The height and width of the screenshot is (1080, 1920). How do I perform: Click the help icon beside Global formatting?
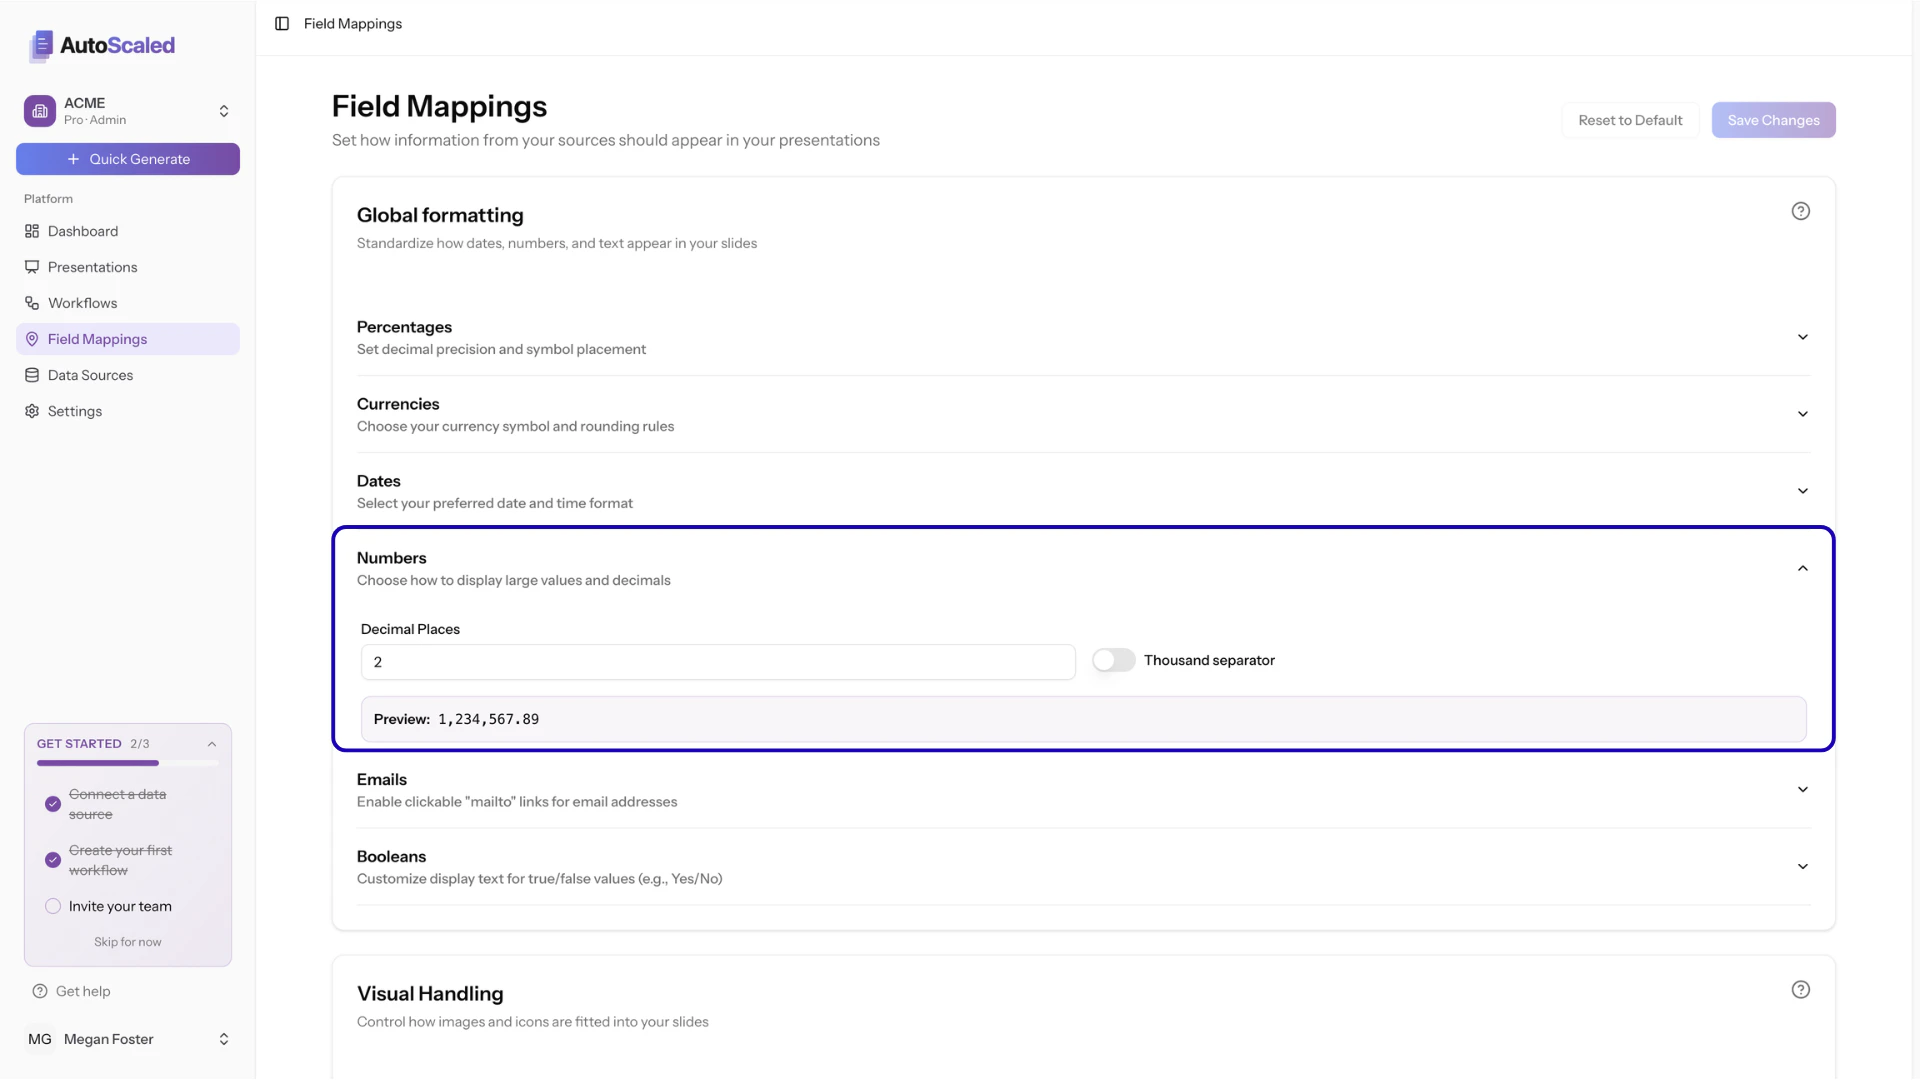(x=1800, y=211)
